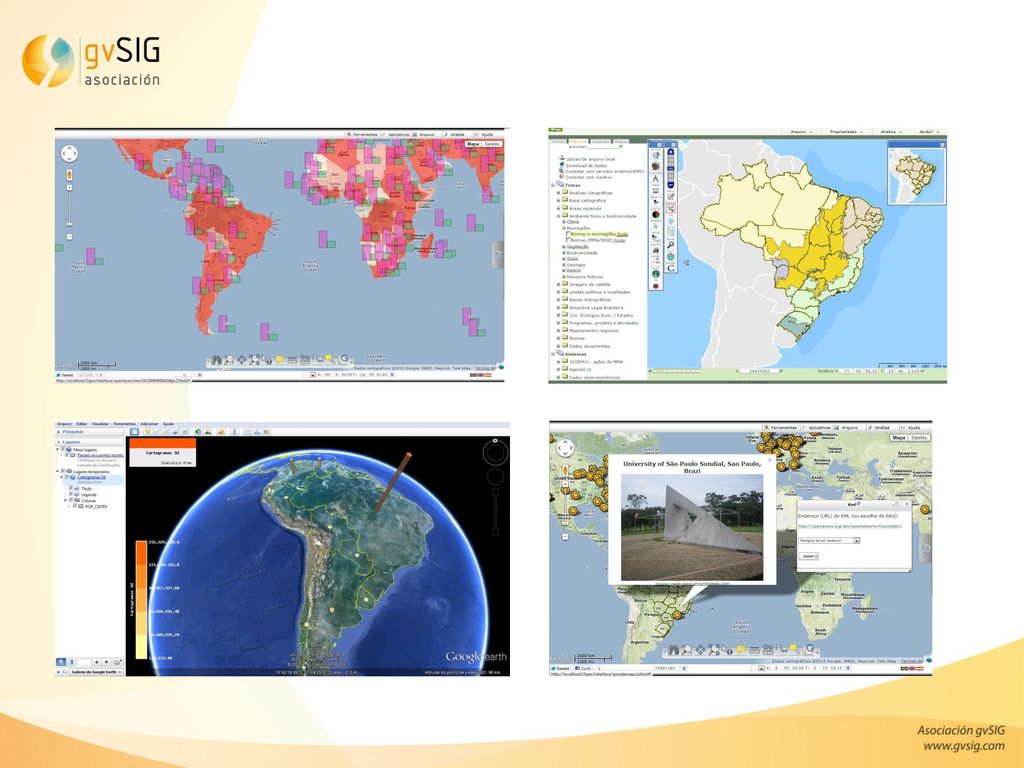This screenshot has height=768, width=1024.
Task: Pick the Street View pegman on the top-left world map
Action: point(69,175)
